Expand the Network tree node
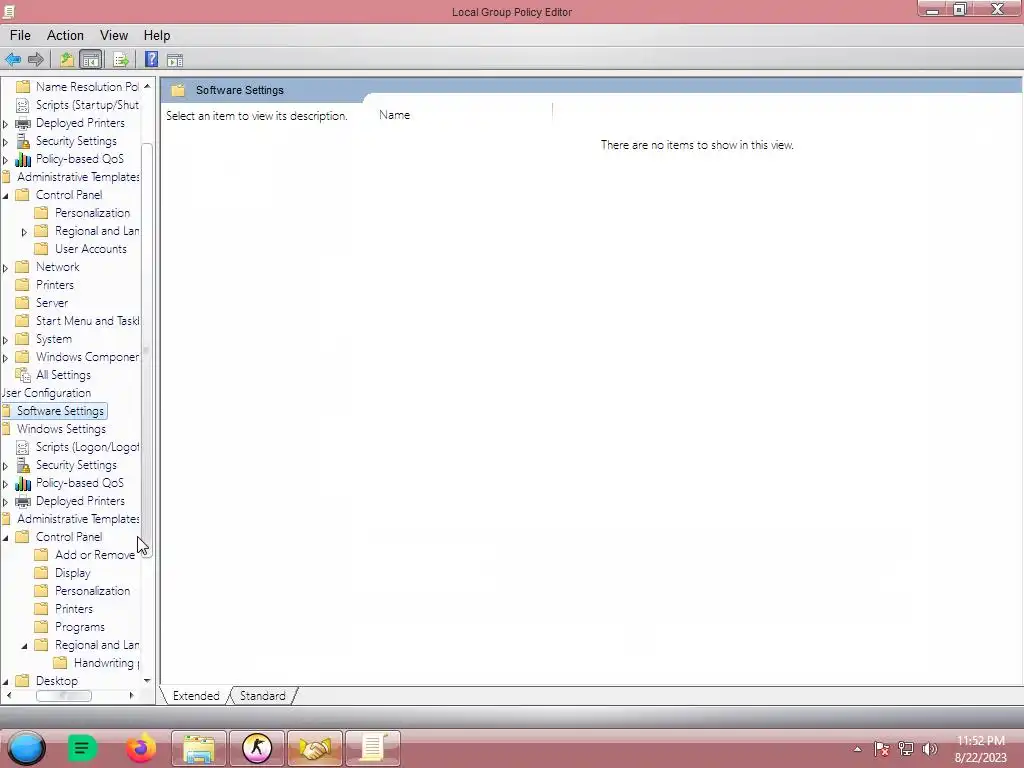 pyautogui.click(x=6, y=268)
